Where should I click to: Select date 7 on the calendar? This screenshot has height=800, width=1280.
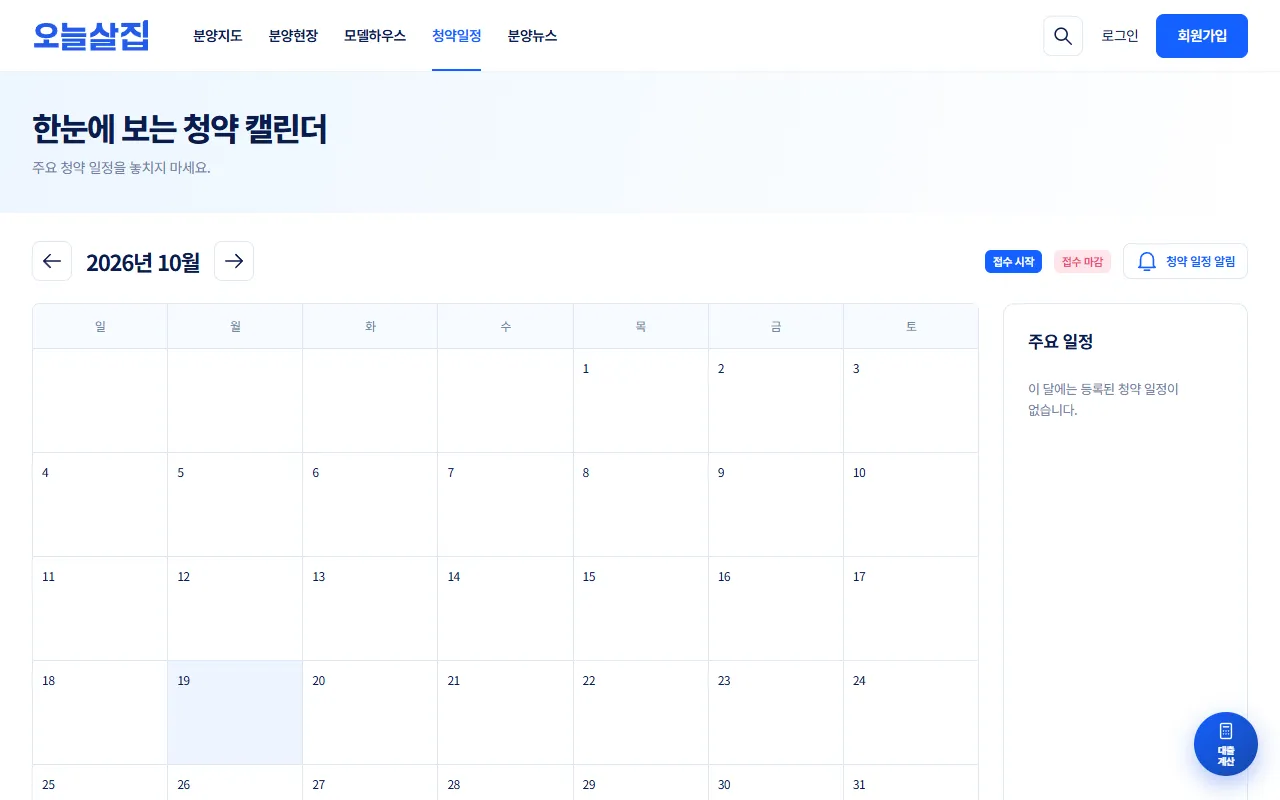(505, 504)
